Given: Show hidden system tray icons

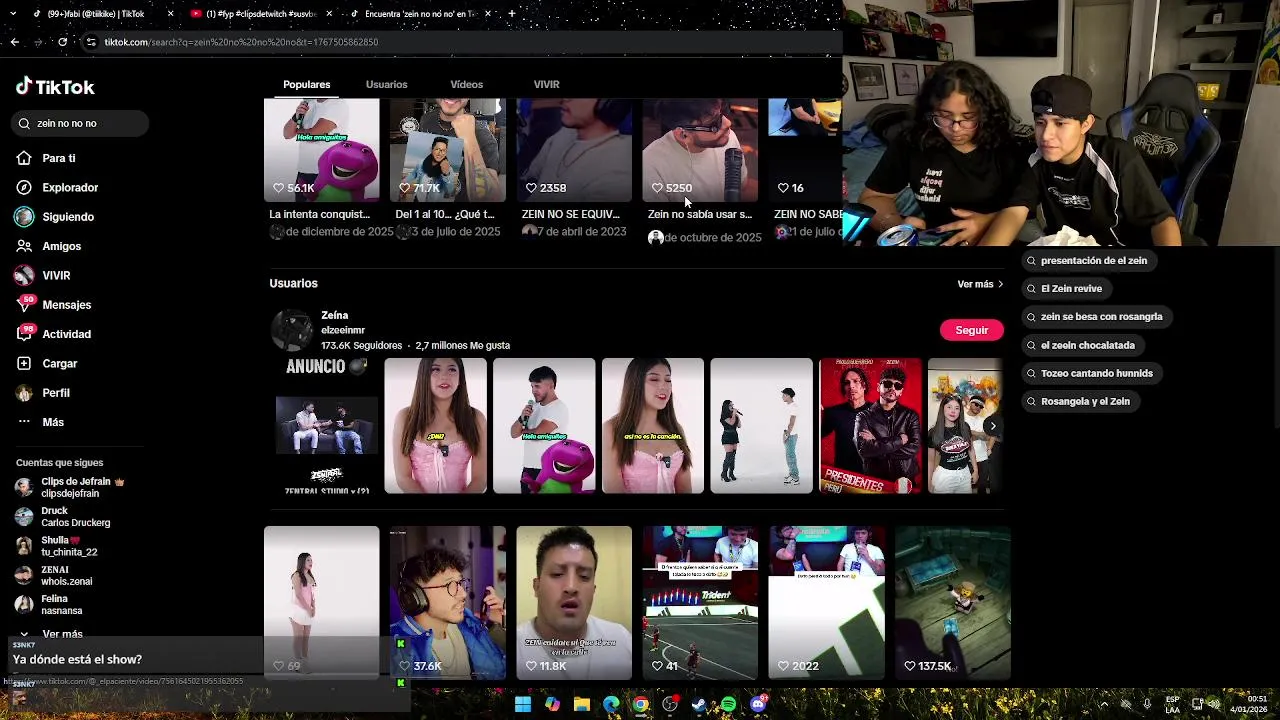Looking at the screenshot, I should click(x=1104, y=704).
